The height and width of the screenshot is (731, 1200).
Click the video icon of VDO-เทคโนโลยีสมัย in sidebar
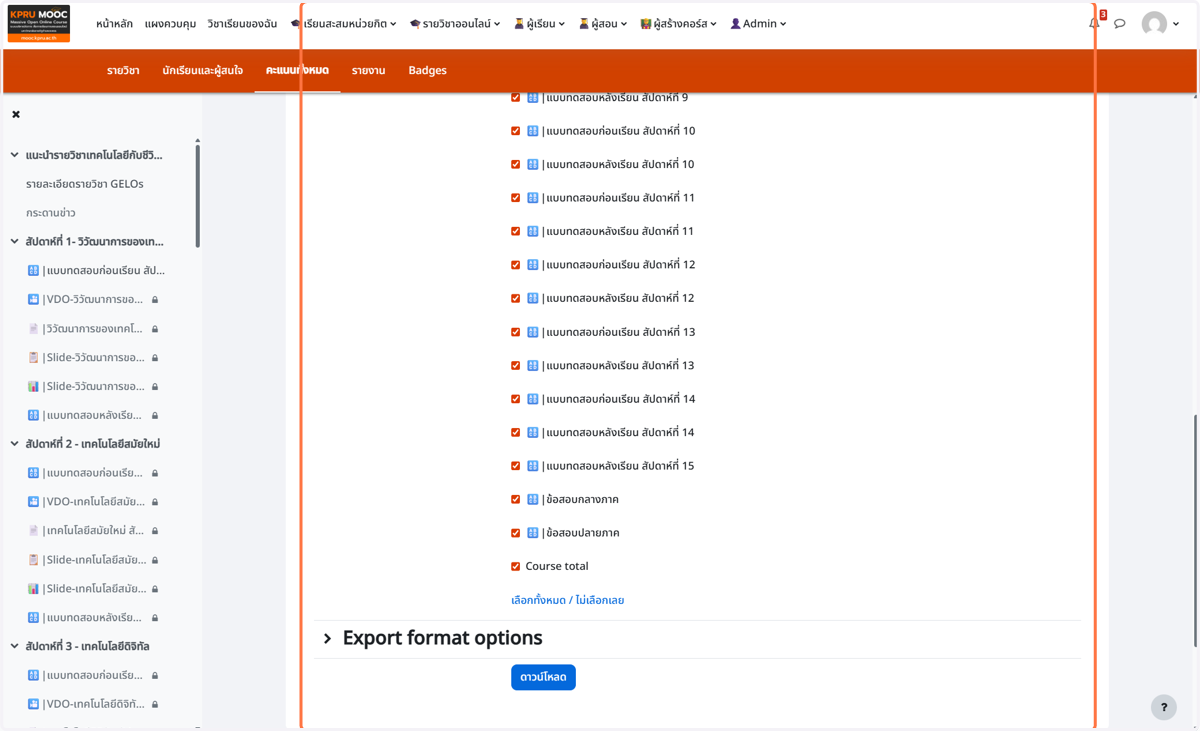[33, 502]
